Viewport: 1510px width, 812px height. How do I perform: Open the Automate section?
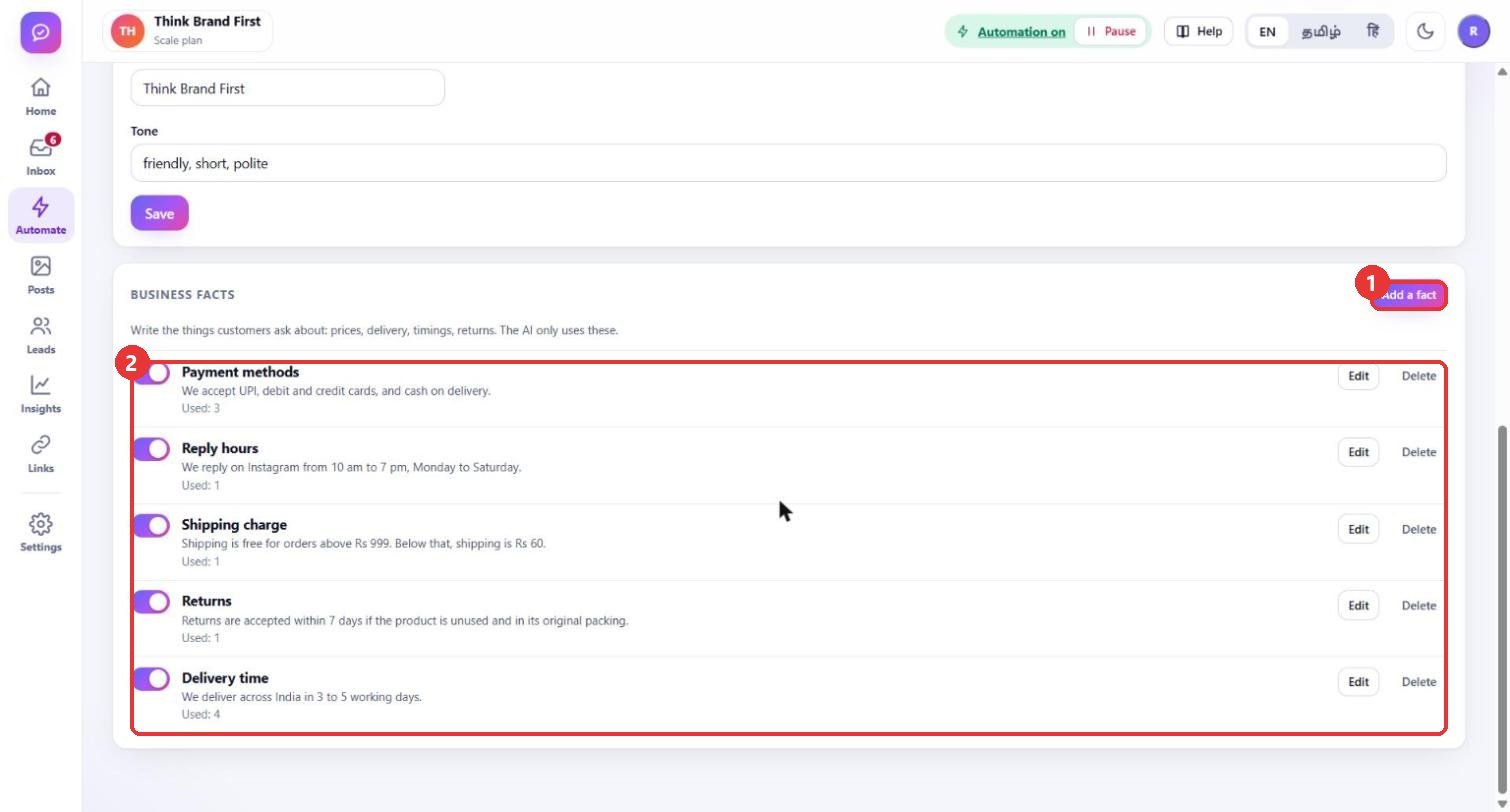(41, 215)
